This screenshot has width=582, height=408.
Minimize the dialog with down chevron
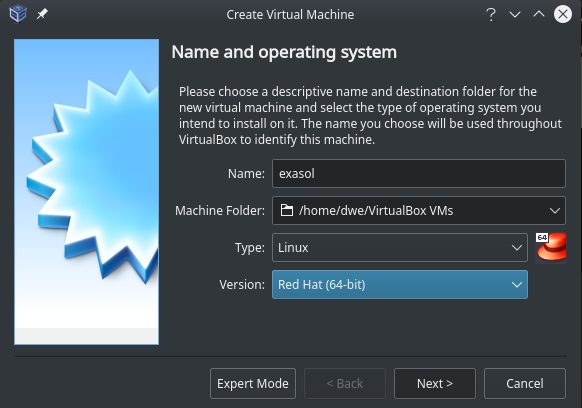click(x=515, y=14)
